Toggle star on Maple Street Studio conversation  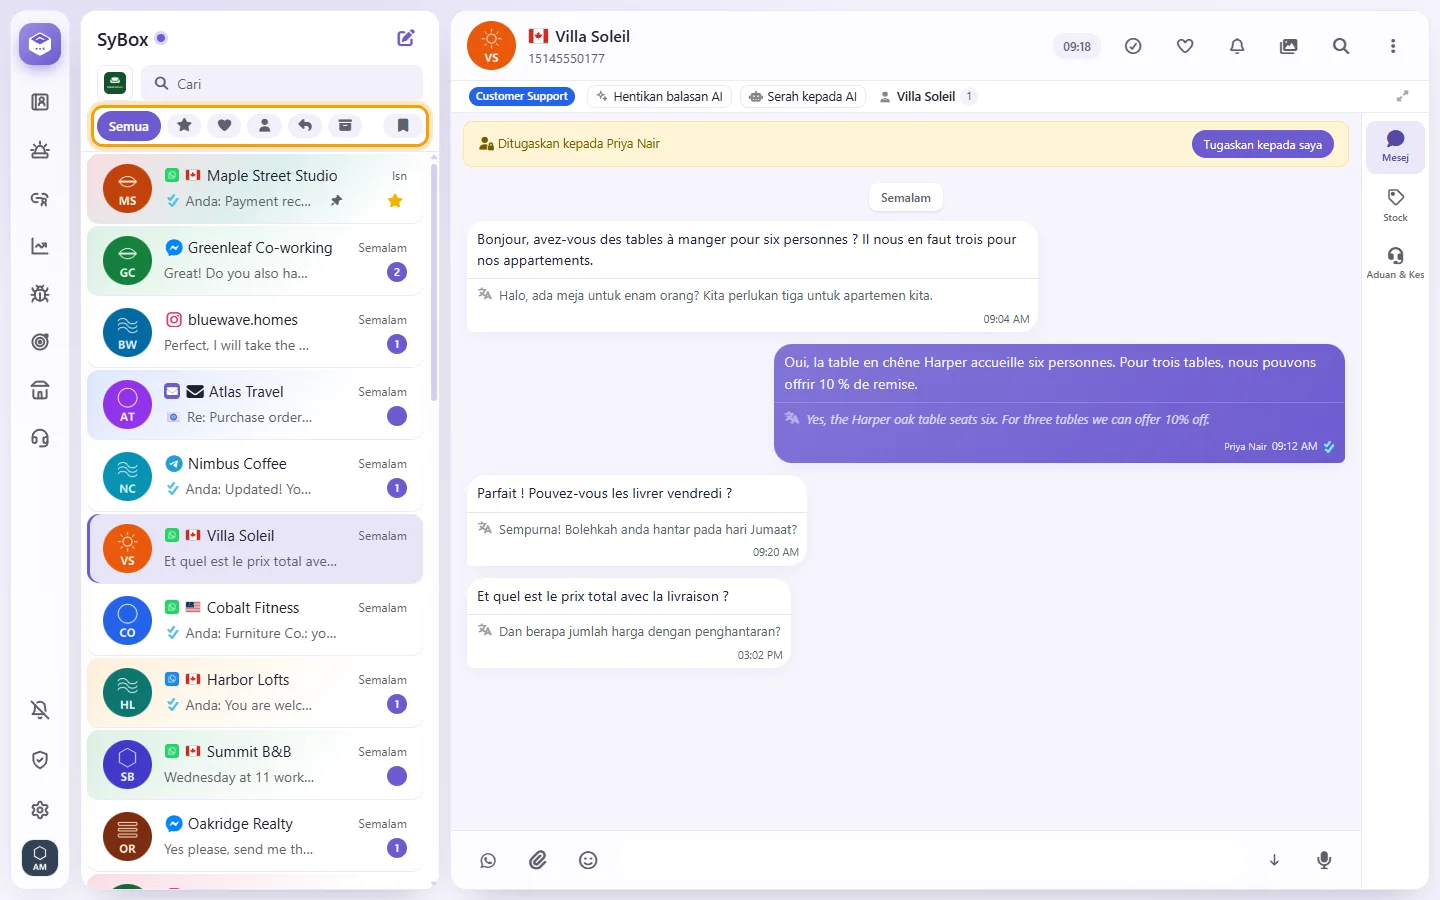pyautogui.click(x=395, y=201)
